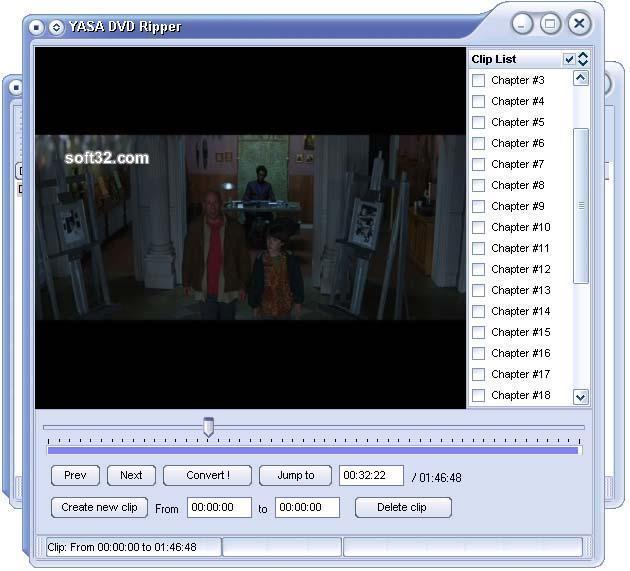Select the Chapter #9 list entry text
The image size is (630, 571).
518,206
